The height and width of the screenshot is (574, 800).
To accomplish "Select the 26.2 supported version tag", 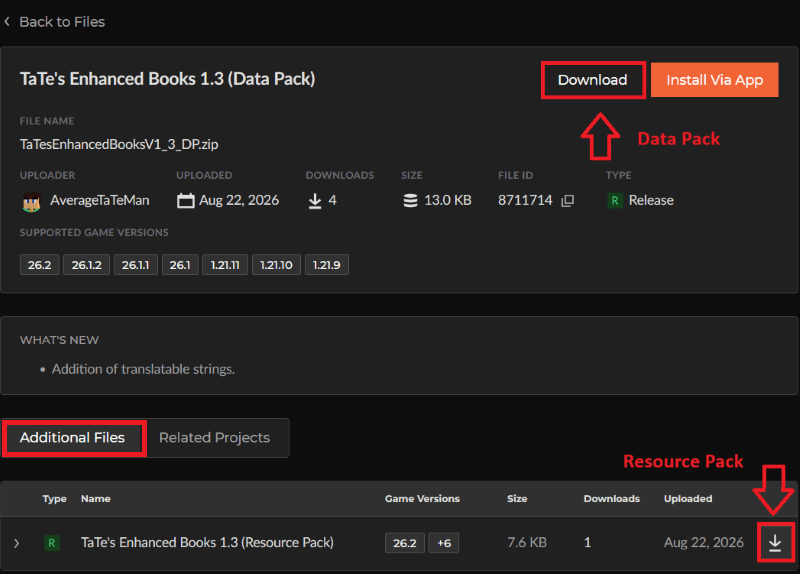I will 39,265.
